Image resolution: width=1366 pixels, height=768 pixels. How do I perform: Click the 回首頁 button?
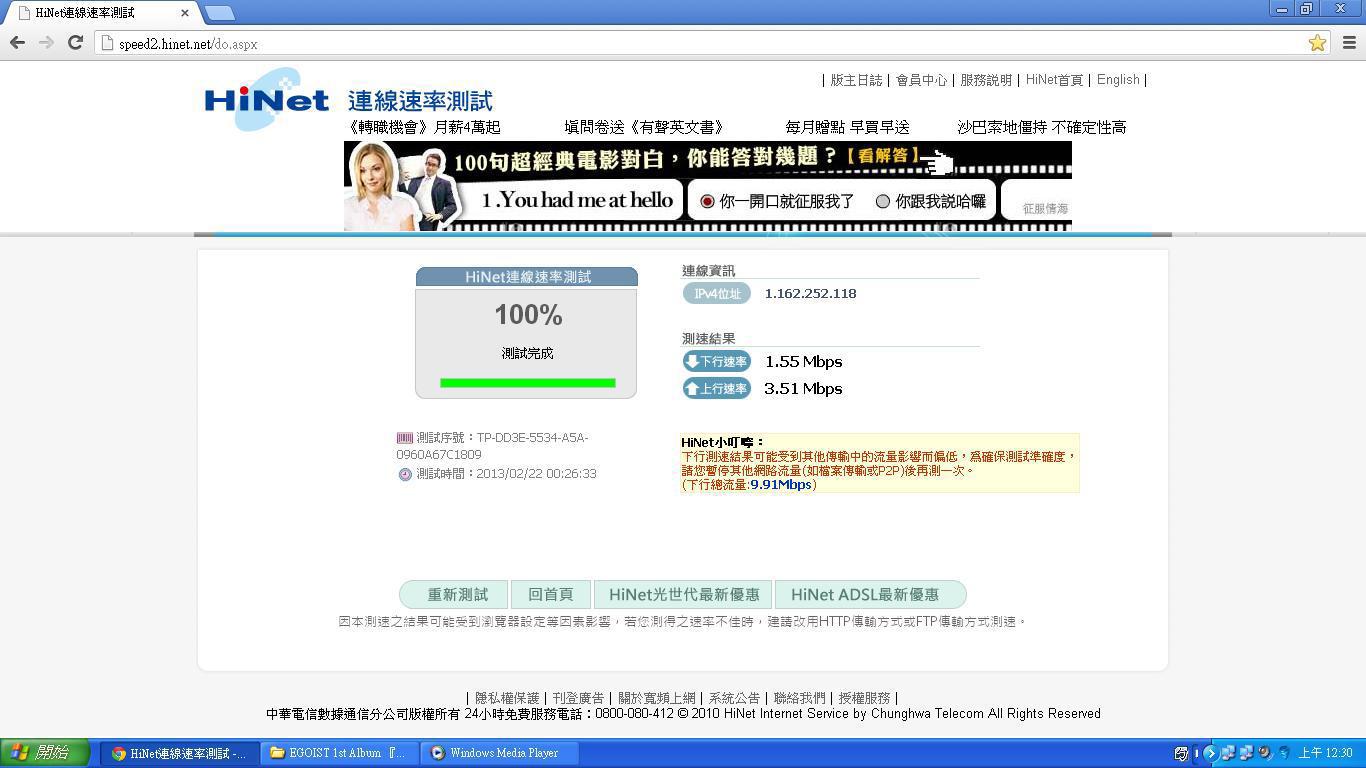coord(550,595)
